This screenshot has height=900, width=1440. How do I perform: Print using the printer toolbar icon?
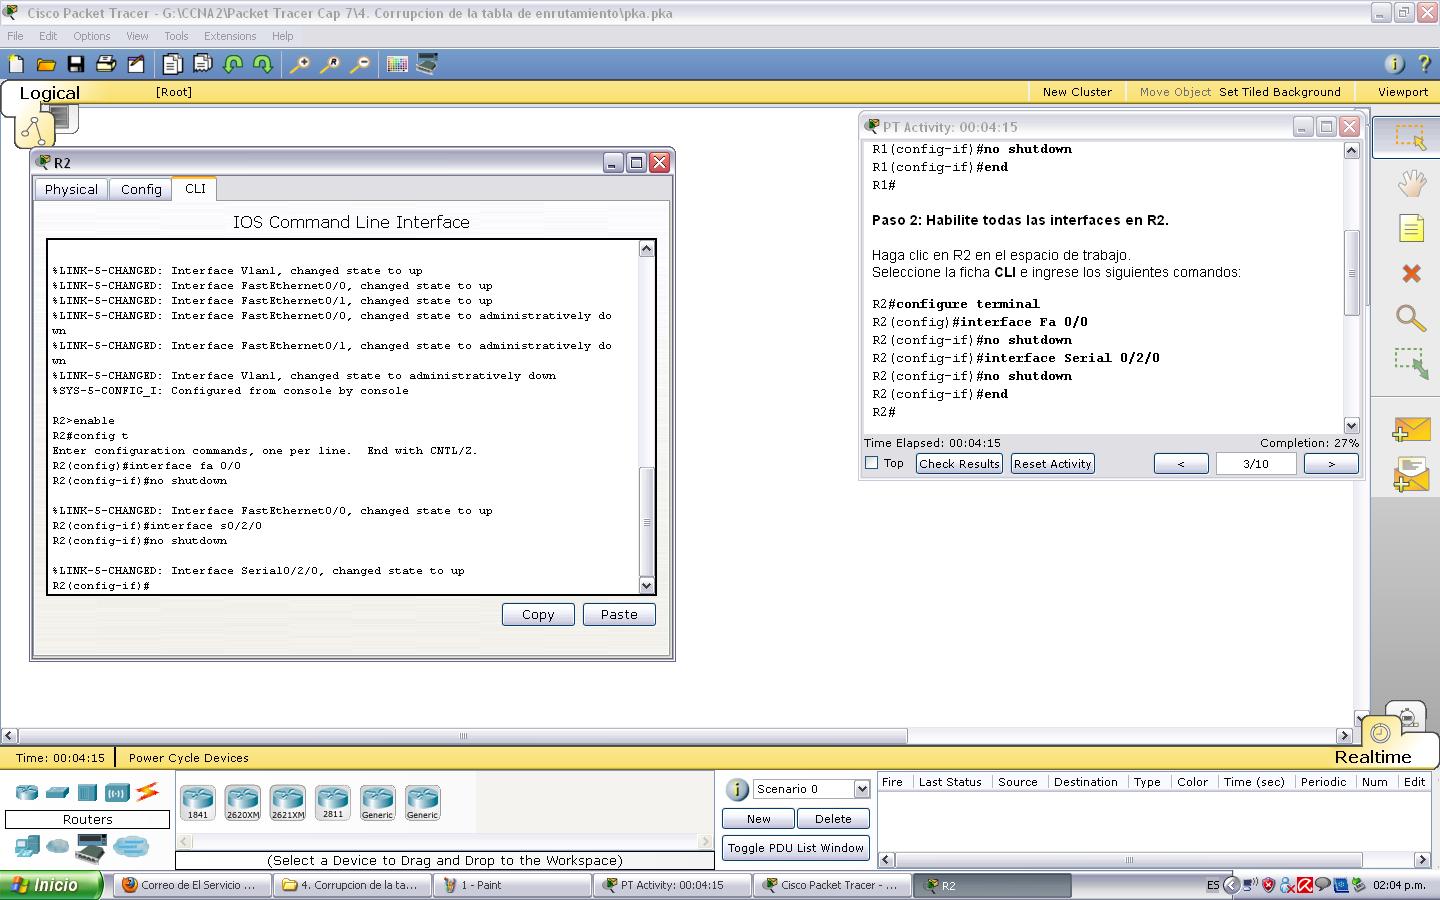(x=106, y=64)
